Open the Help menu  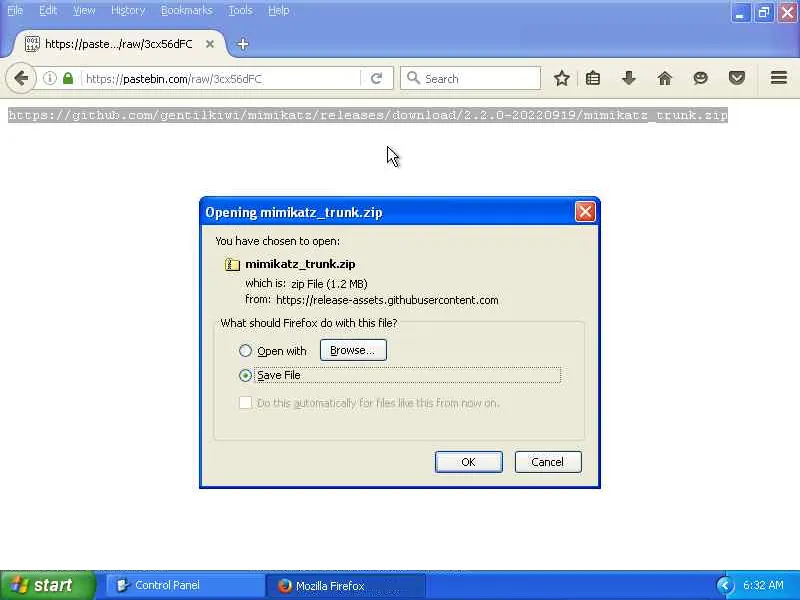(279, 10)
